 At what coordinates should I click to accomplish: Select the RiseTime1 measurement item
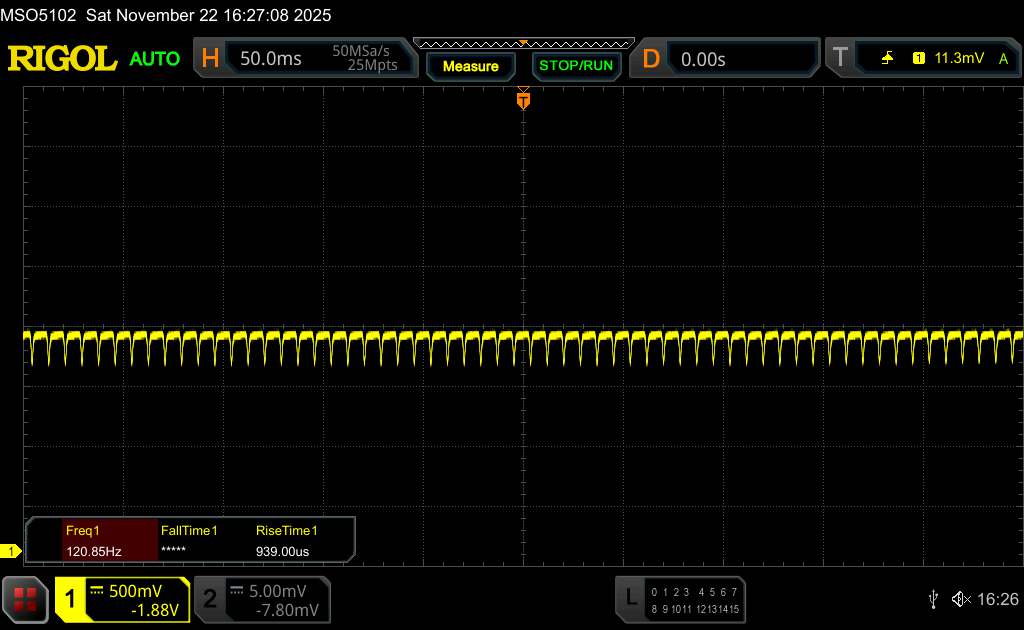click(x=287, y=541)
